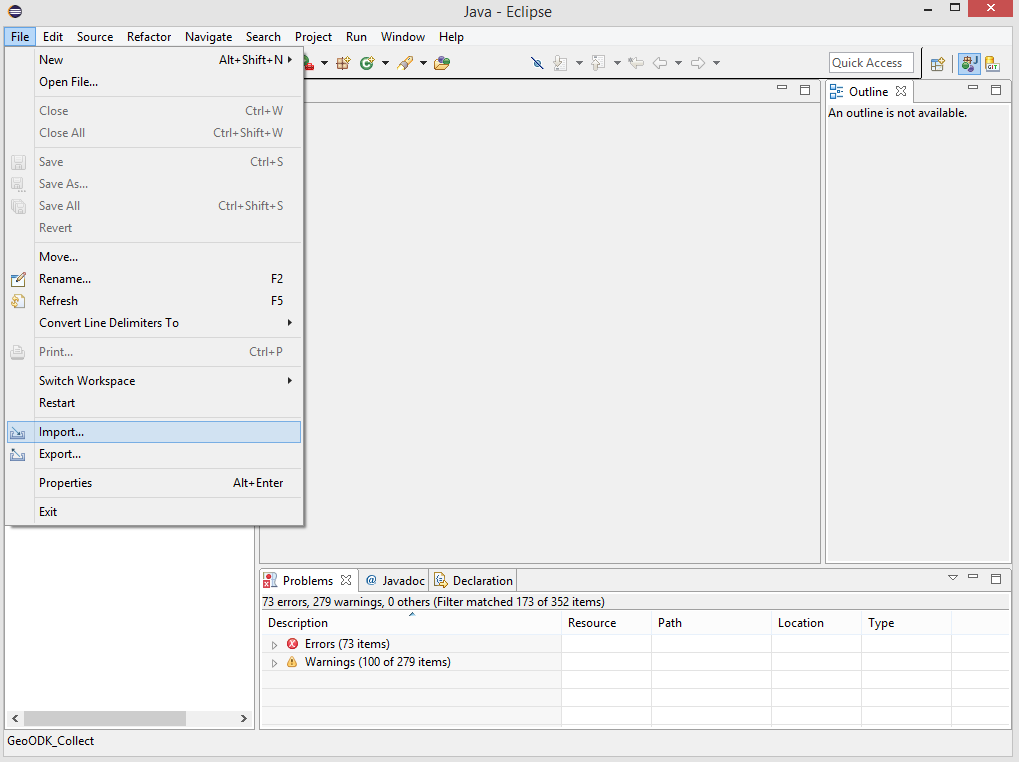Image resolution: width=1019 pixels, height=762 pixels.
Task: Minimize the editor area
Action: [782, 88]
